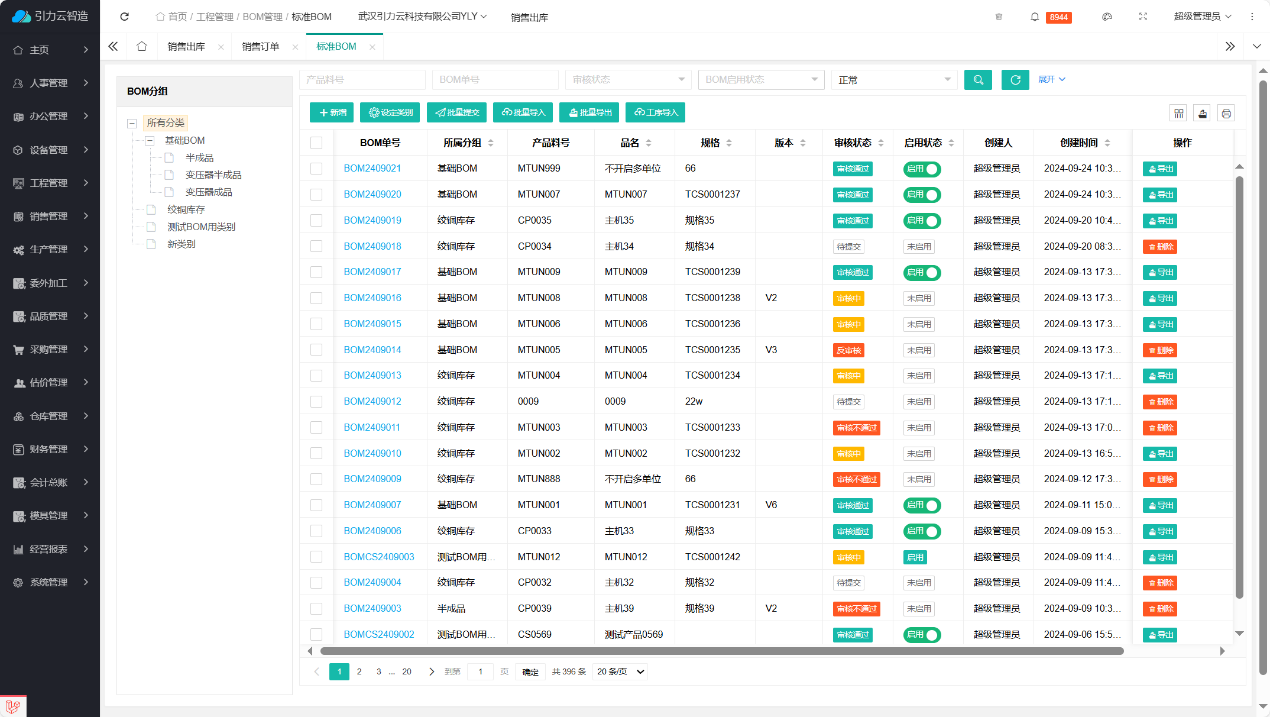Toggle enable switch for BOM2409021
This screenshot has width=1270, height=717.
pos(921,169)
